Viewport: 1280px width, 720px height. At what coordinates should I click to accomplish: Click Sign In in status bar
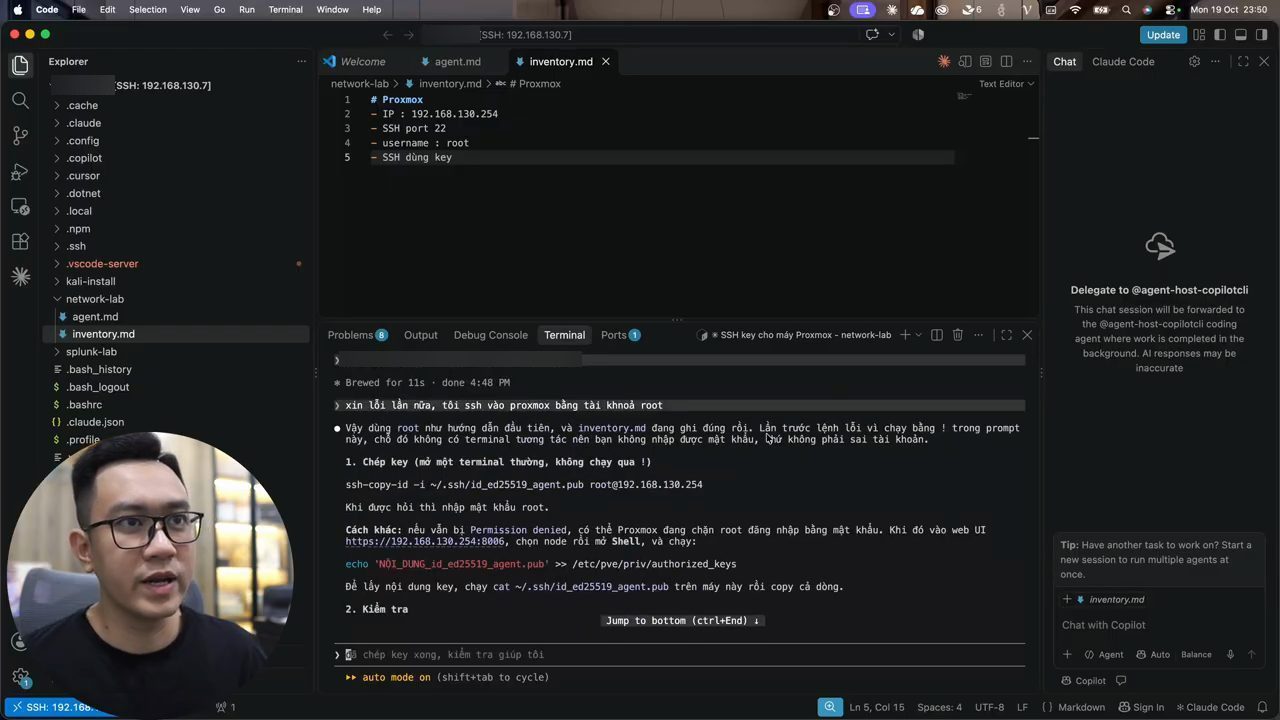[x=1142, y=707]
